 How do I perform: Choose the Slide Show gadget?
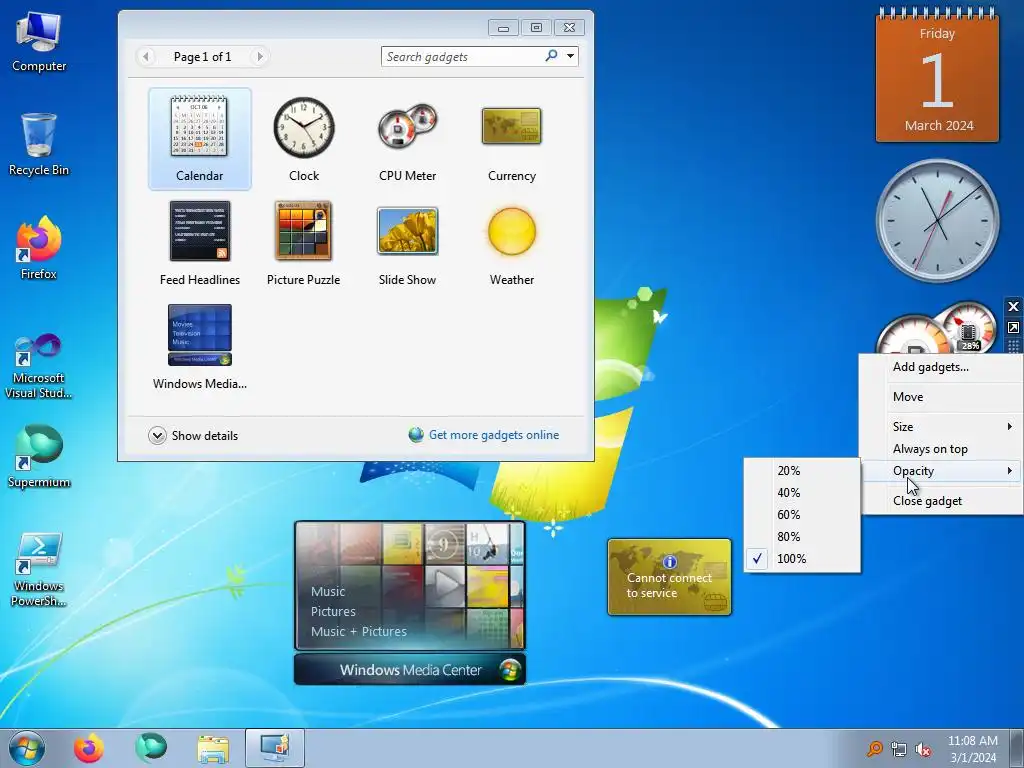(x=408, y=242)
